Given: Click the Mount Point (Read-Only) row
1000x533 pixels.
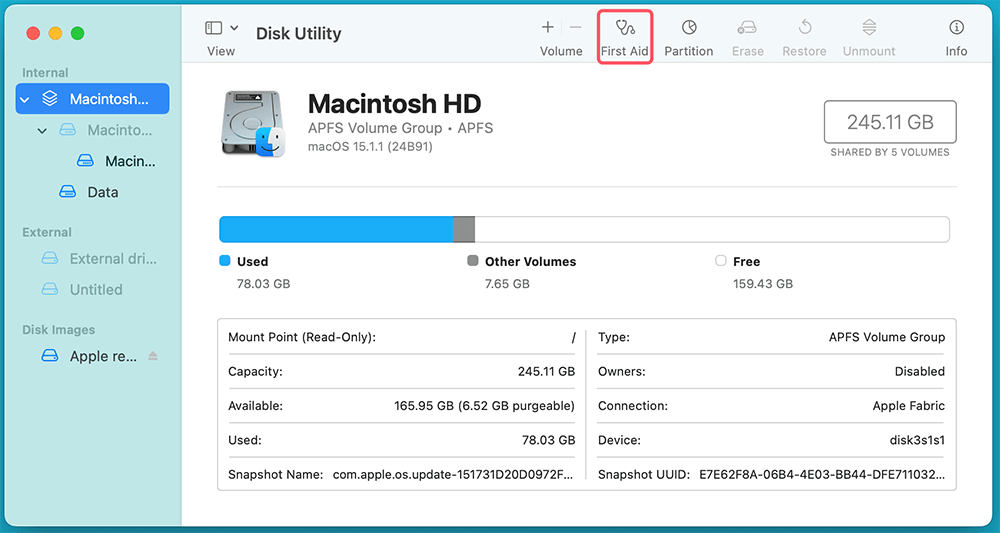Looking at the screenshot, I should click(401, 337).
